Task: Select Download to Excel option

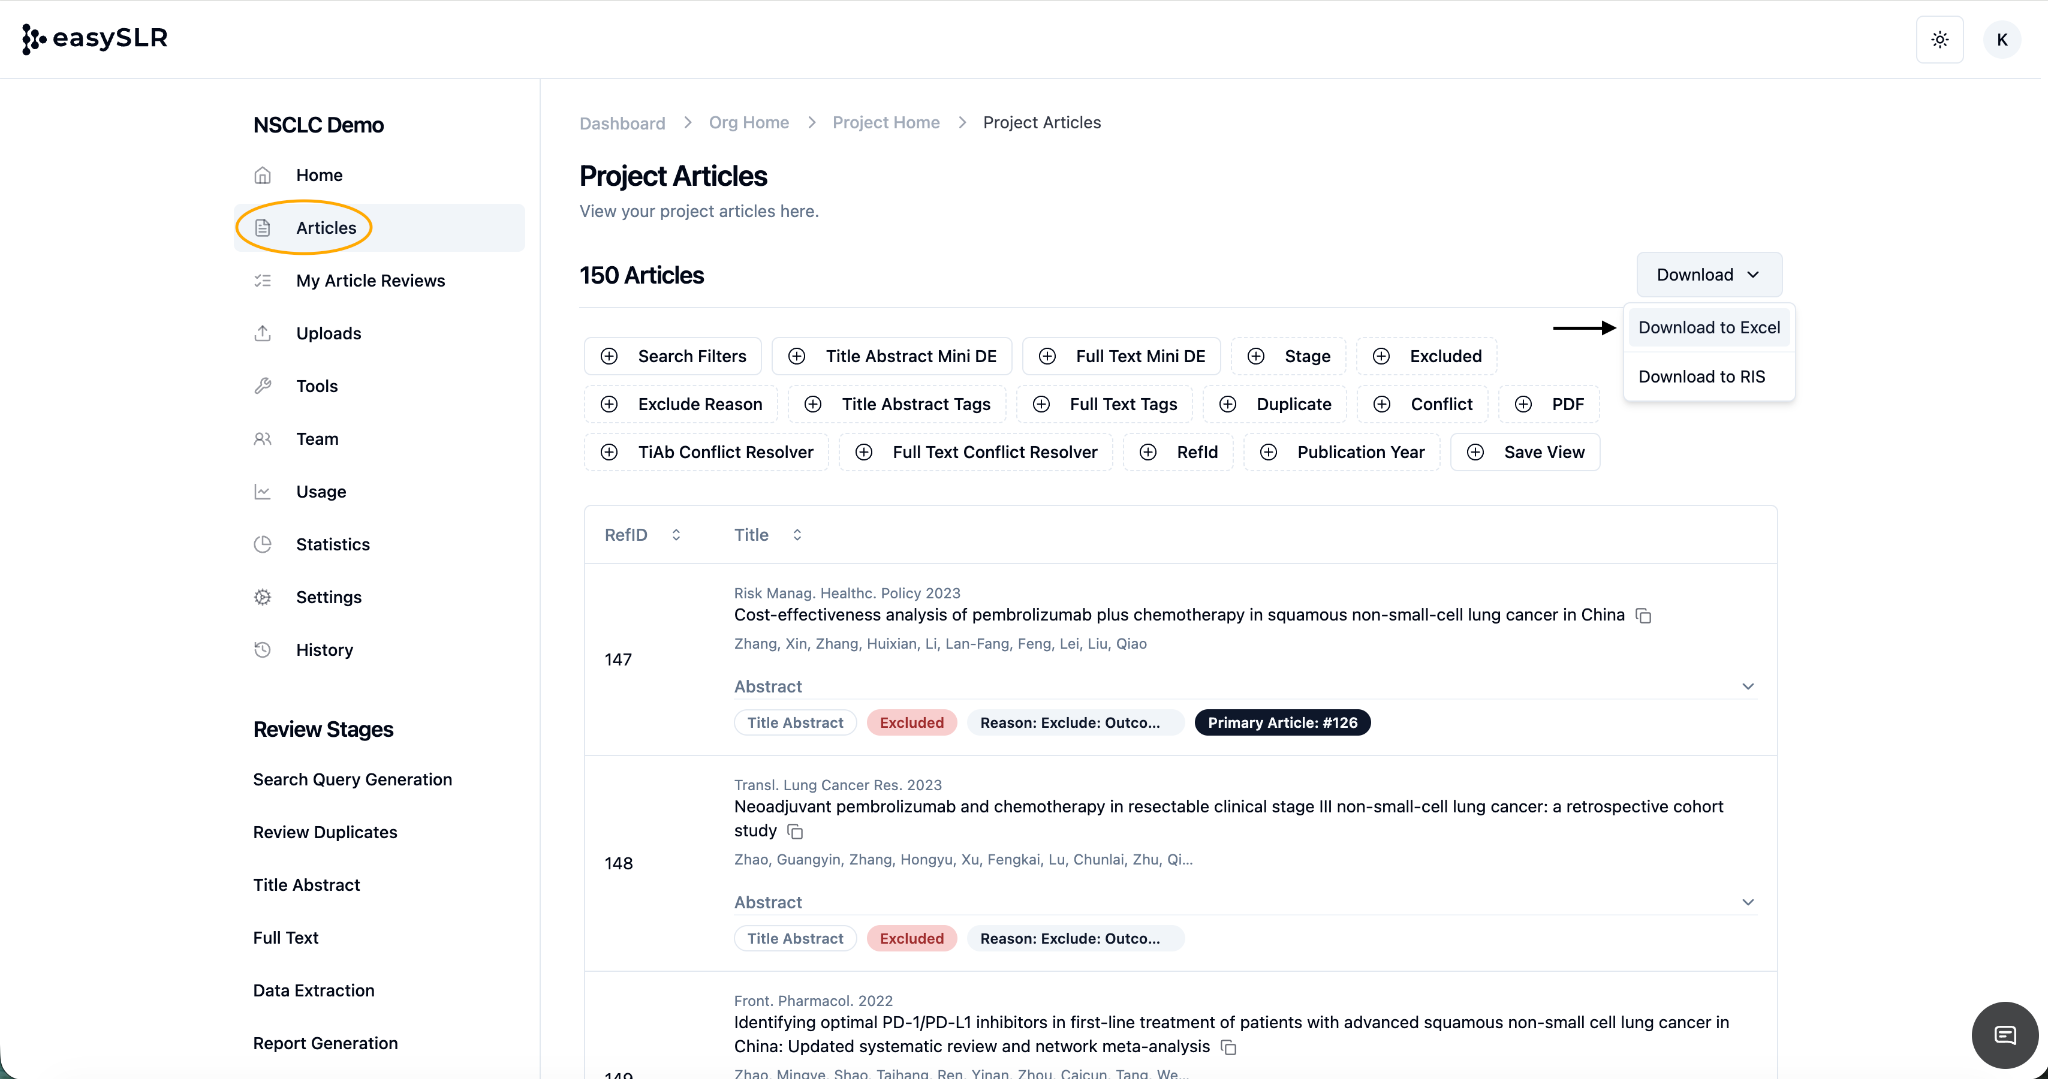Action: point(1708,328)
